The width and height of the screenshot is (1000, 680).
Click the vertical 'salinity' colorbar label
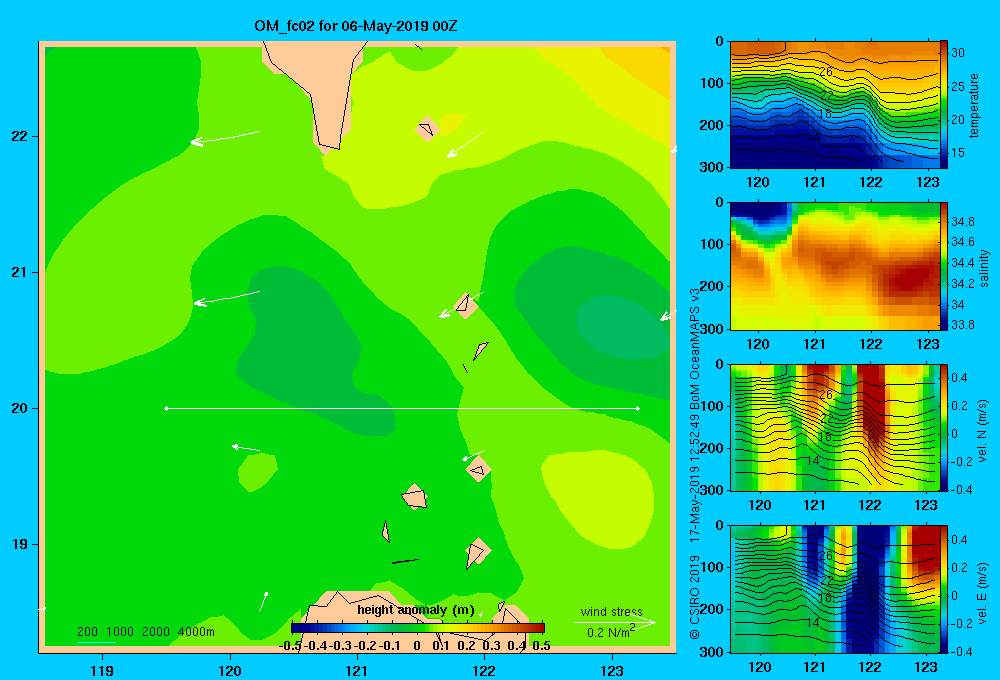click(x=984, y=268)
